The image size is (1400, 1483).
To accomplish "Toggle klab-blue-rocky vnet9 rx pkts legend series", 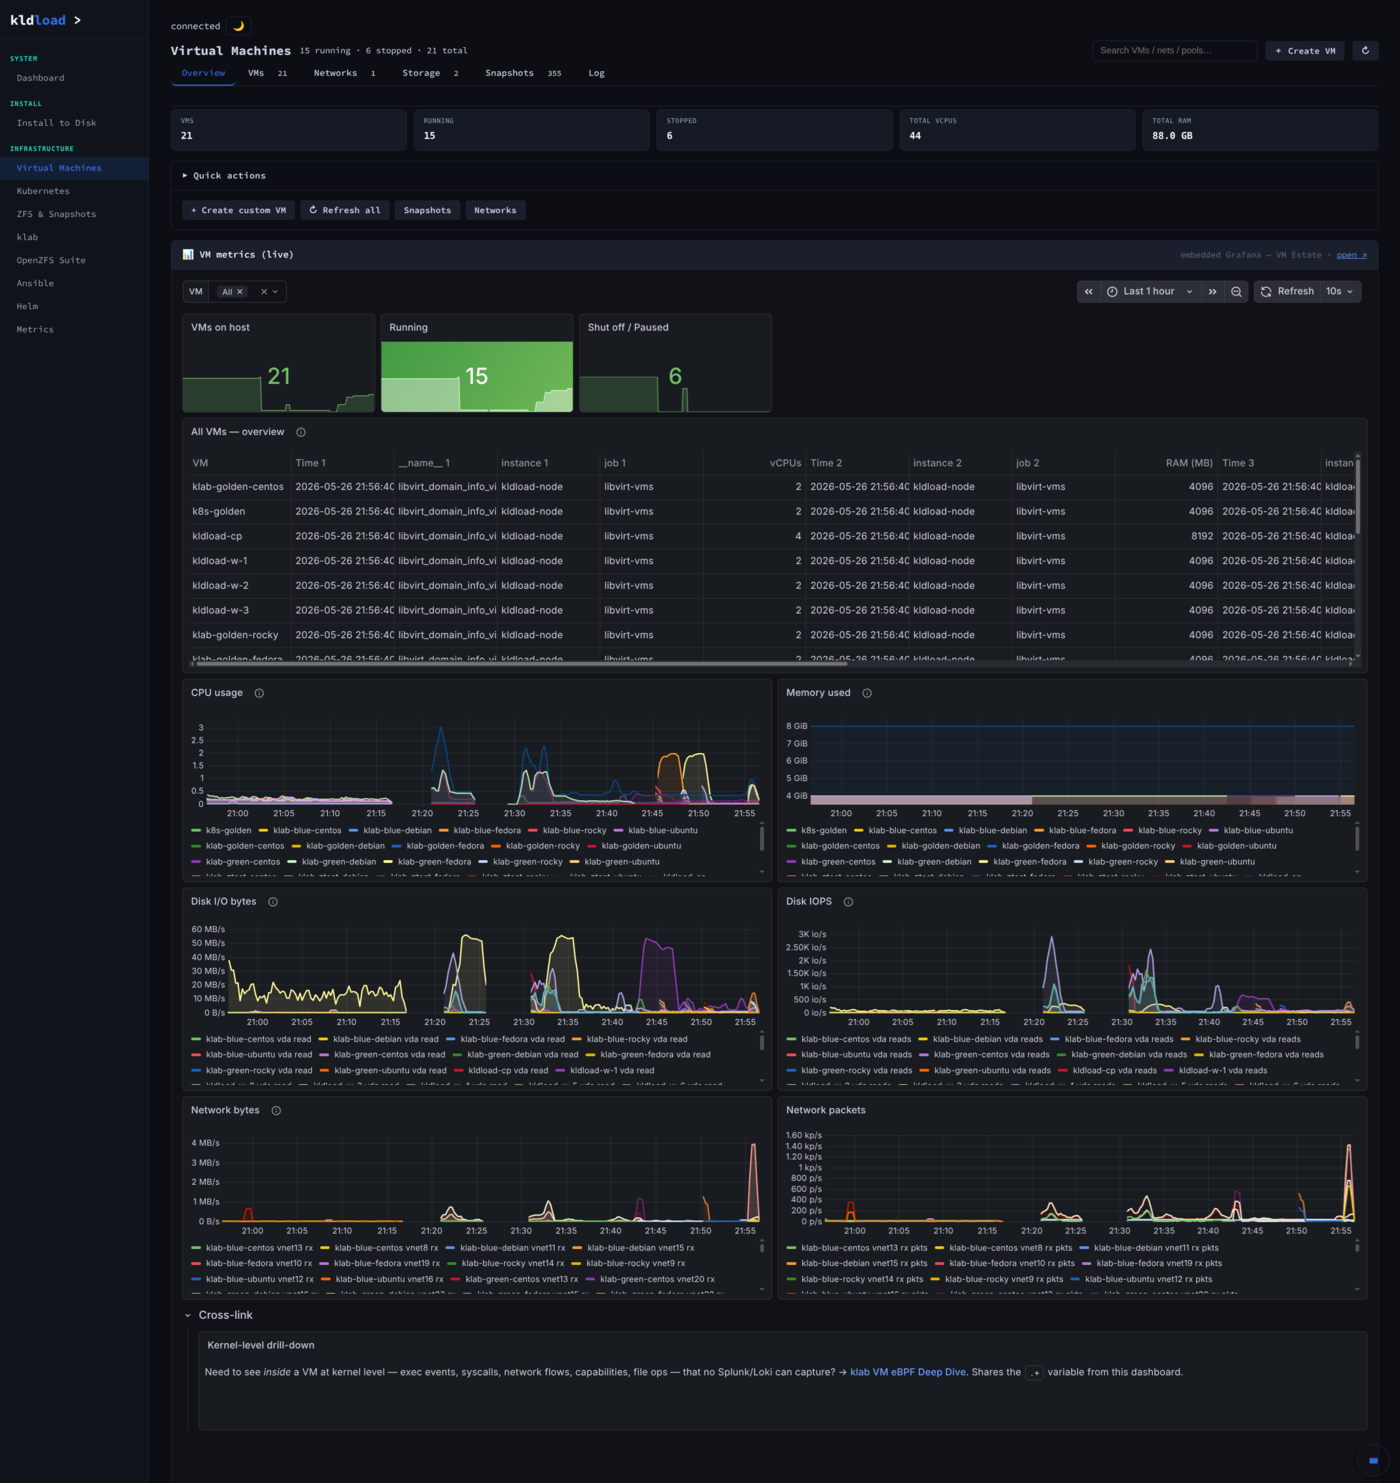I will (996, 1279).
